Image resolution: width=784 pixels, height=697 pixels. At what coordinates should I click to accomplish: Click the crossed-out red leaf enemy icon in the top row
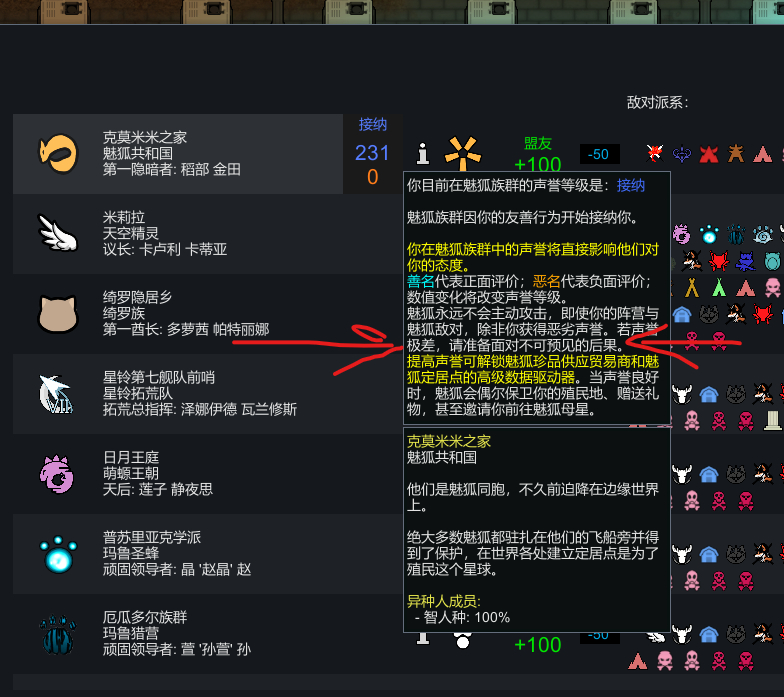point(655,154)
